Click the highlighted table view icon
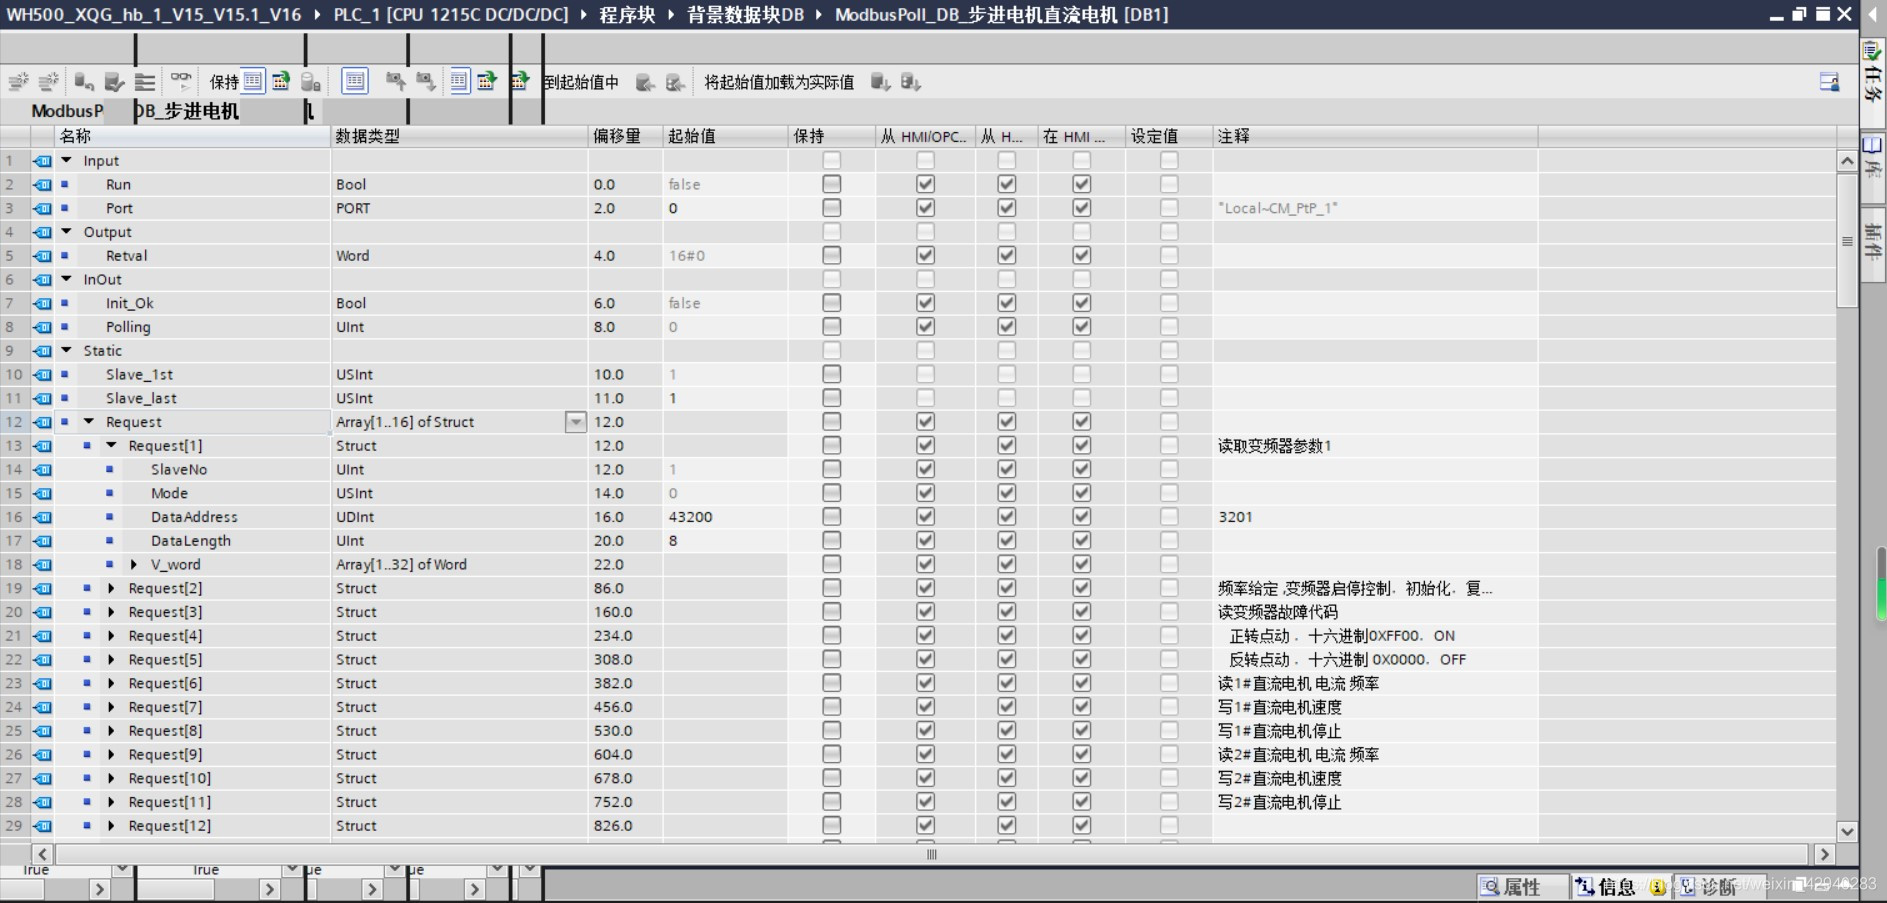Image resolution: width=1887 pixels, height=903 pixels. tap(355, 81)
